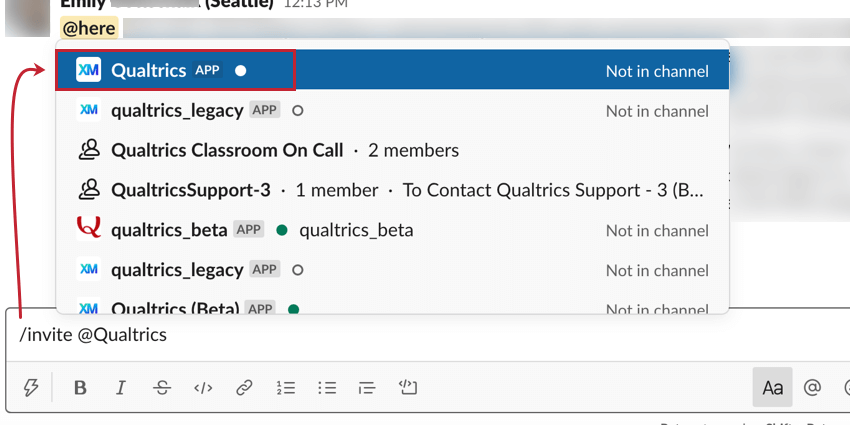
Task: Toggle italic formatting
Action: point(121,388)
